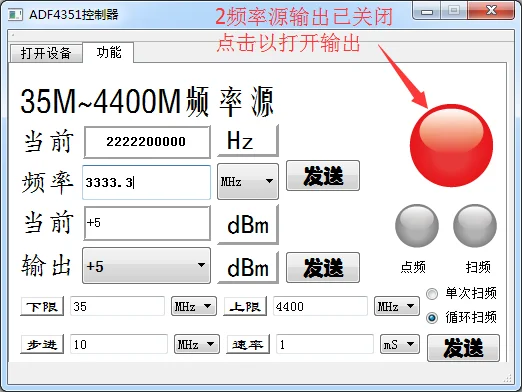
Task: Open the 速率 unit mS dropdown
Action: coord(400,344)
